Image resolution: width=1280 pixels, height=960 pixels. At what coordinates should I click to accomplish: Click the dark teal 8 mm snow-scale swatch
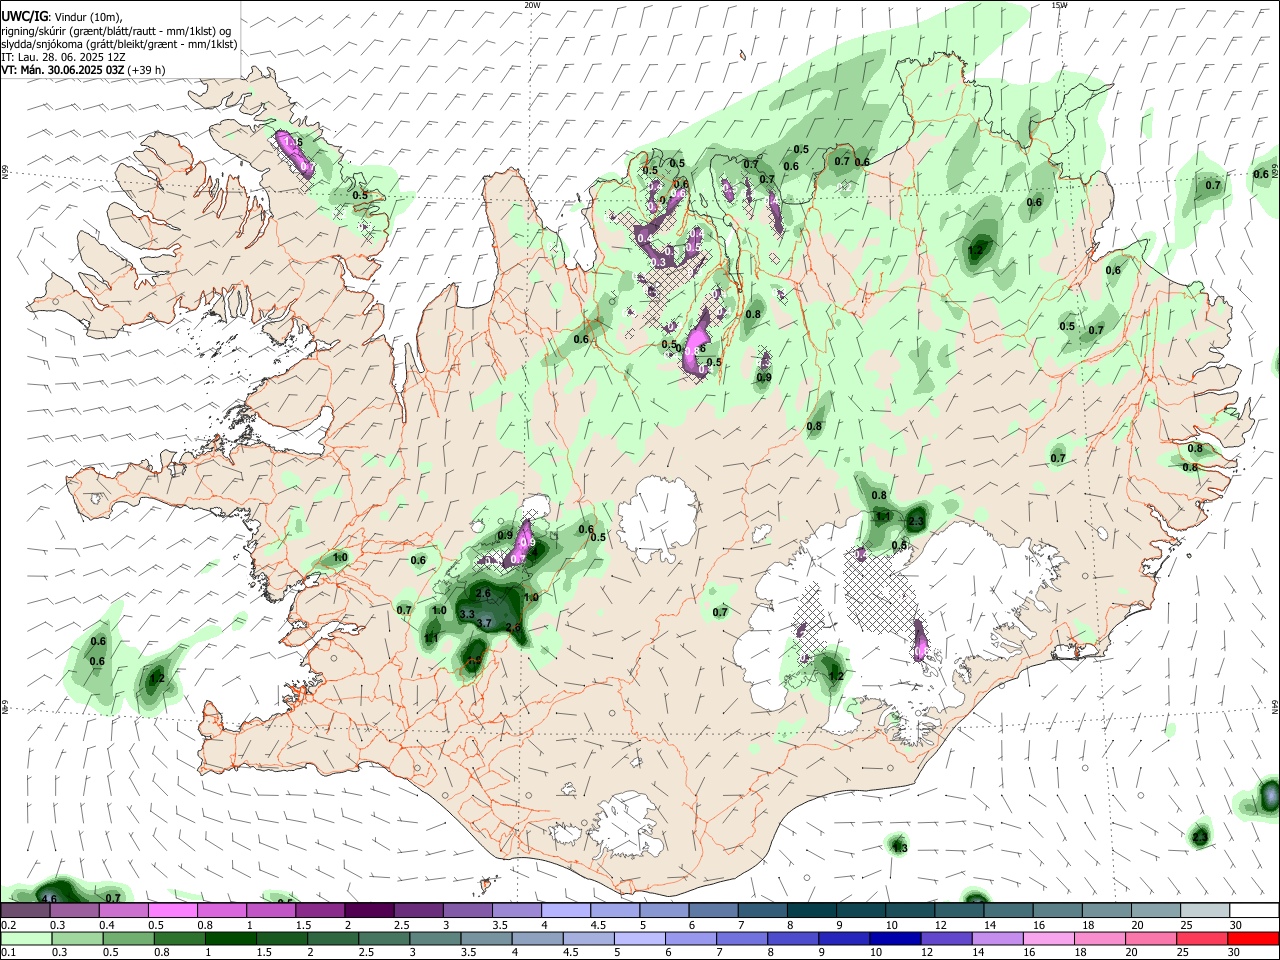[x=812, y=911]
